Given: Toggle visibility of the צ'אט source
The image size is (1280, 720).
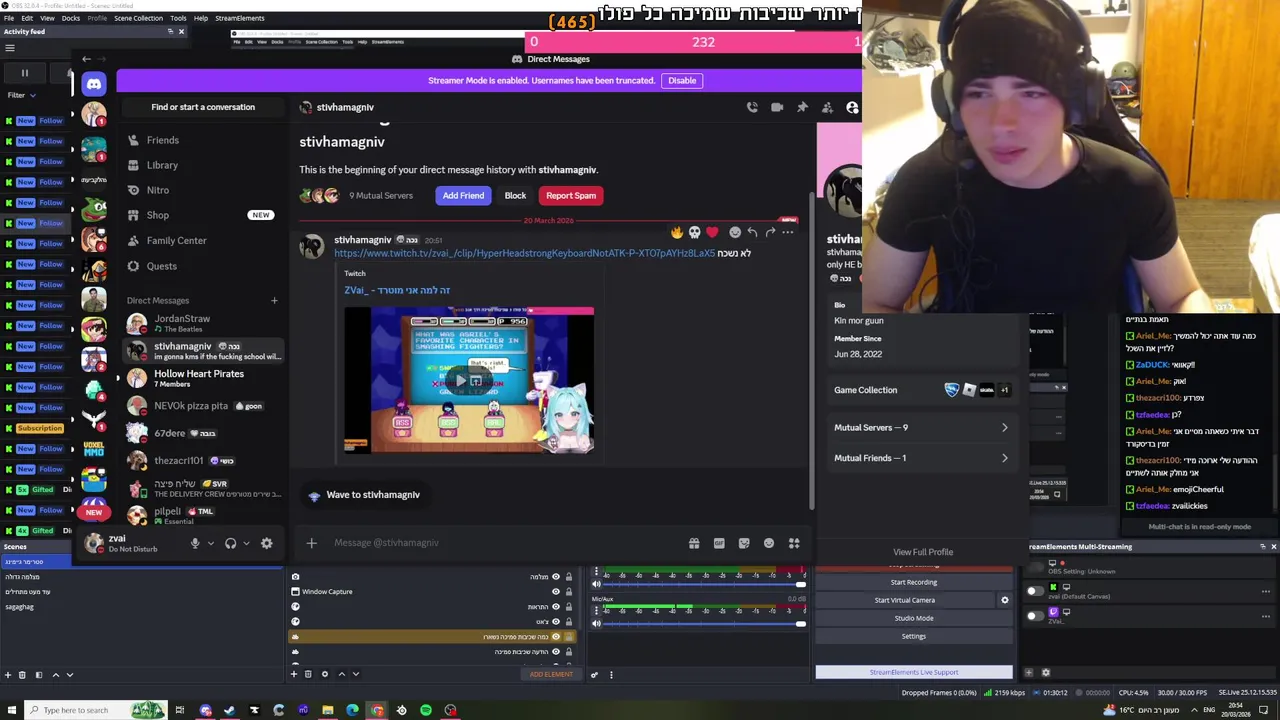Looking at the screenshot, I should pos(556,622).
